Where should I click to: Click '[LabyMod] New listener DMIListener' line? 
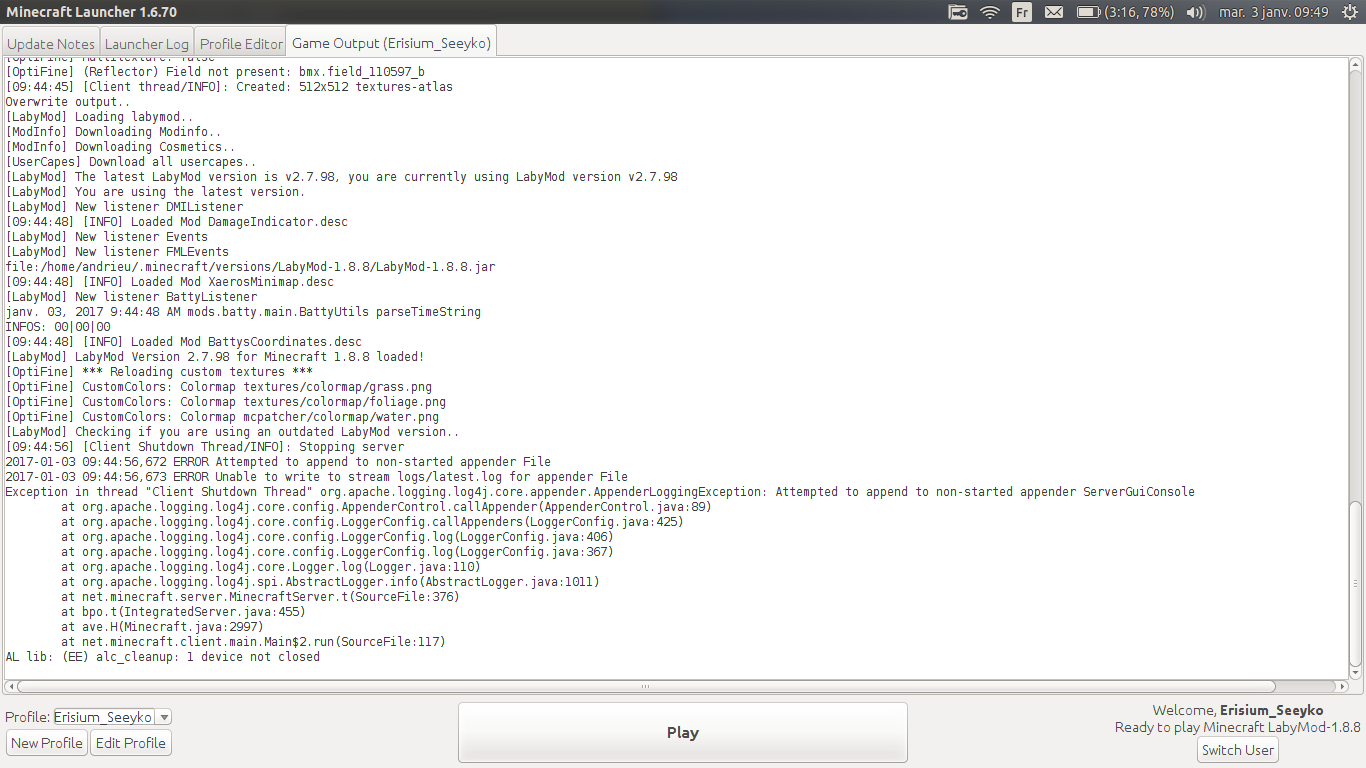pyautogui.click(x=124, y=207)
